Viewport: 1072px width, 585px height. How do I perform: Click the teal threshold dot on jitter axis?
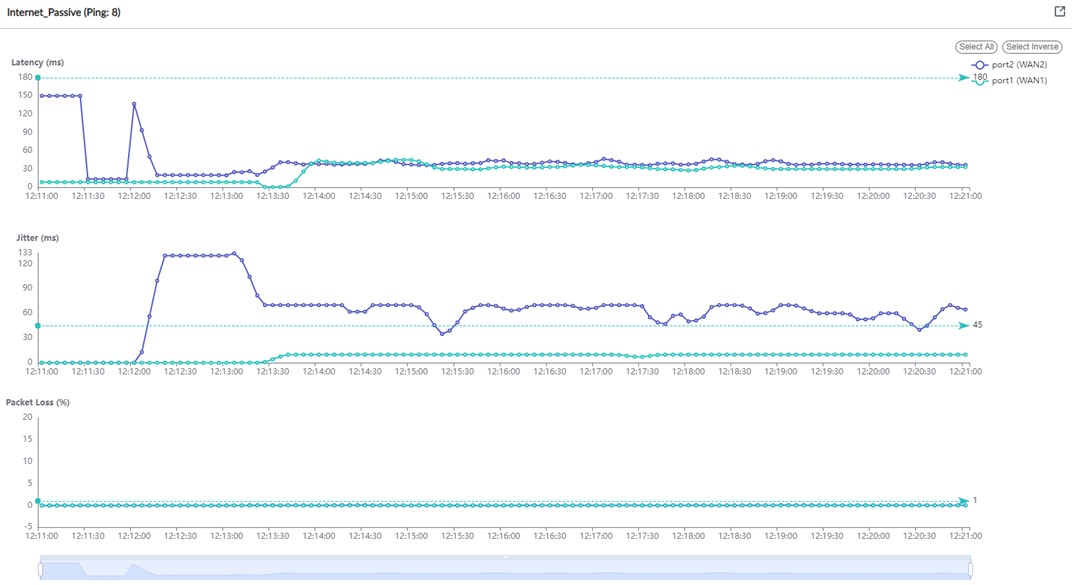pos(37,324)
